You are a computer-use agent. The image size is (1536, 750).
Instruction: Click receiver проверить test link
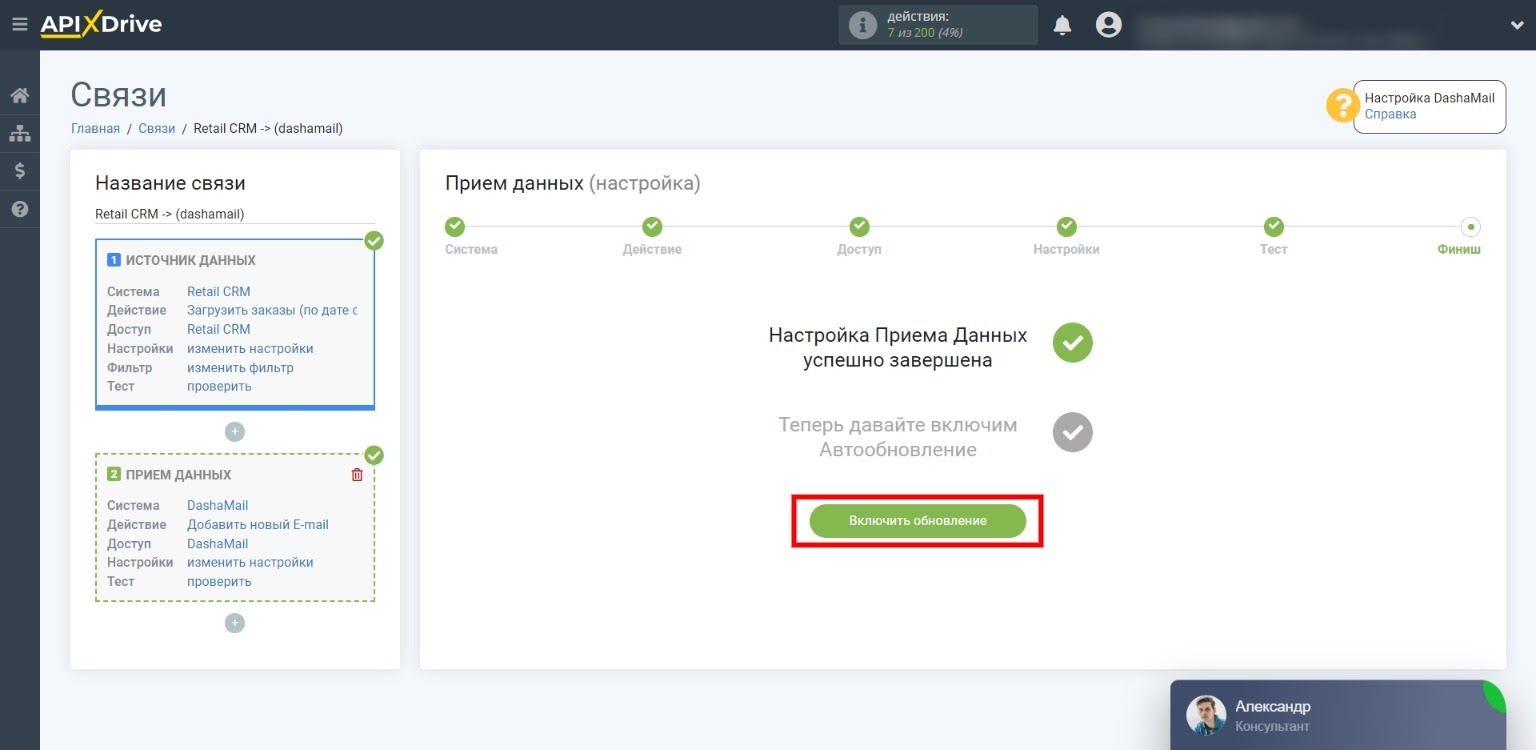[219, 581]
